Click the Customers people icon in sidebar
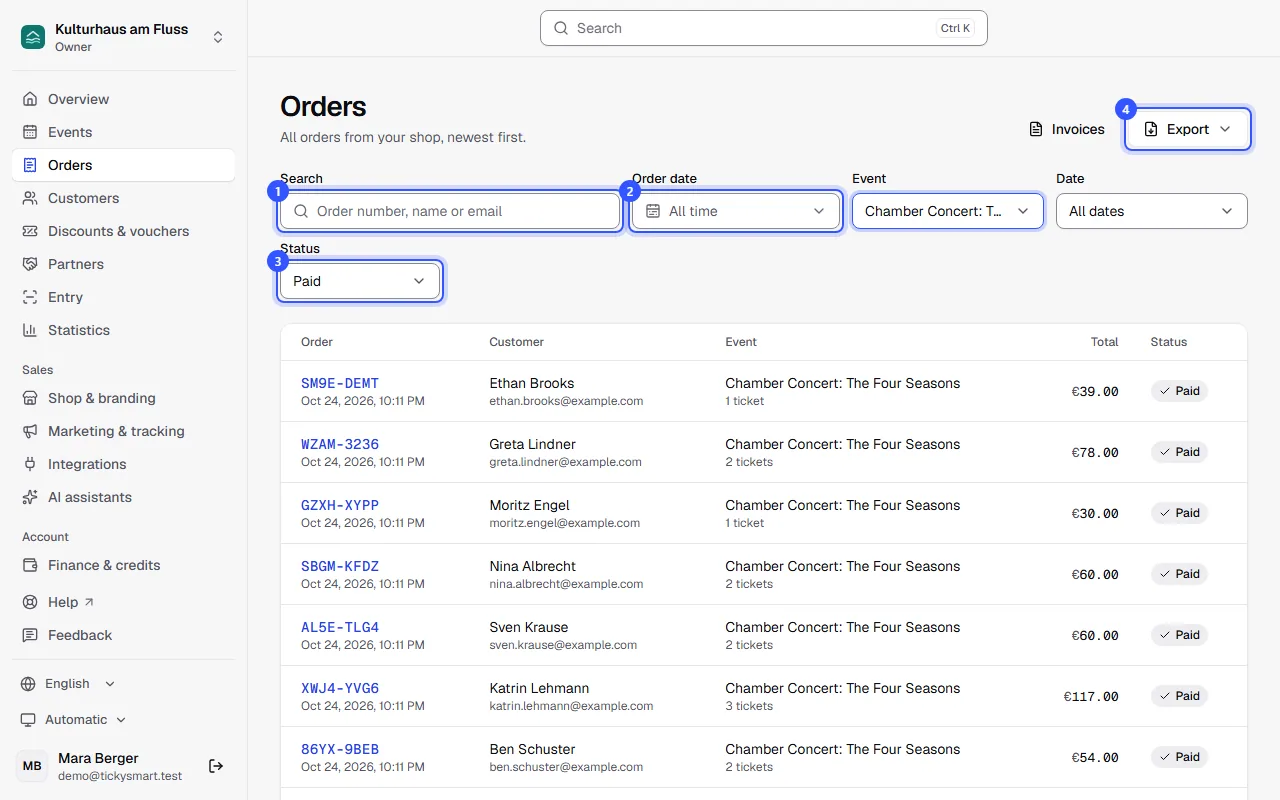 click(30, 198)
